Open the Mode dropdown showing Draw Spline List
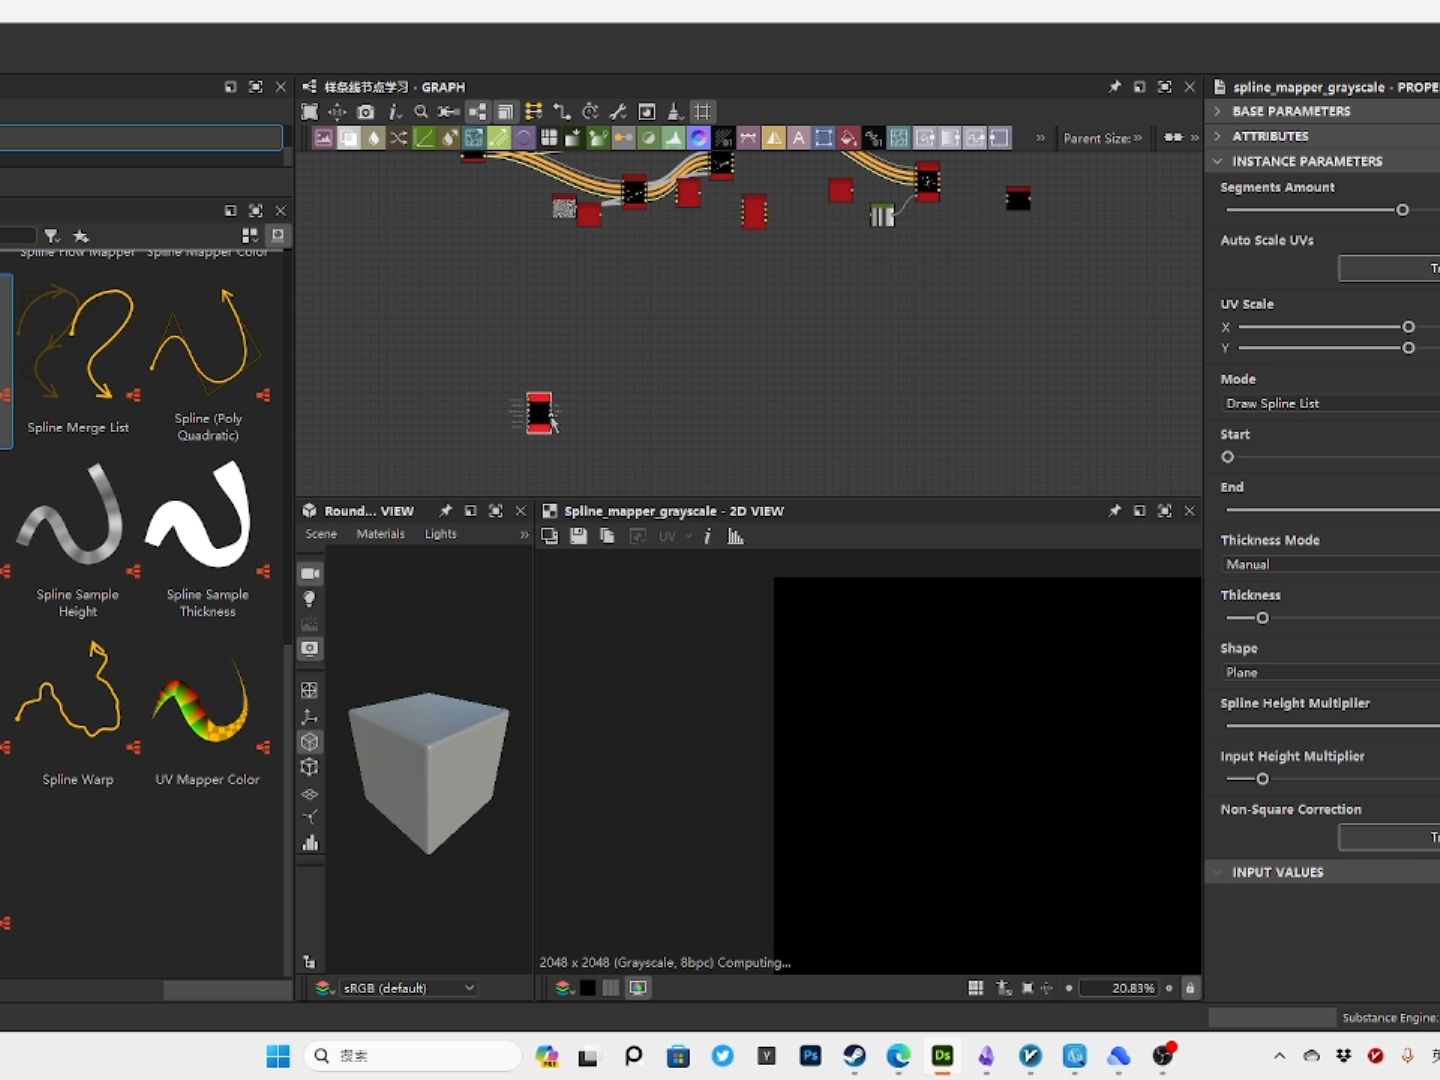This screenshot has height=1080, width=1440. coord(1330,403)
